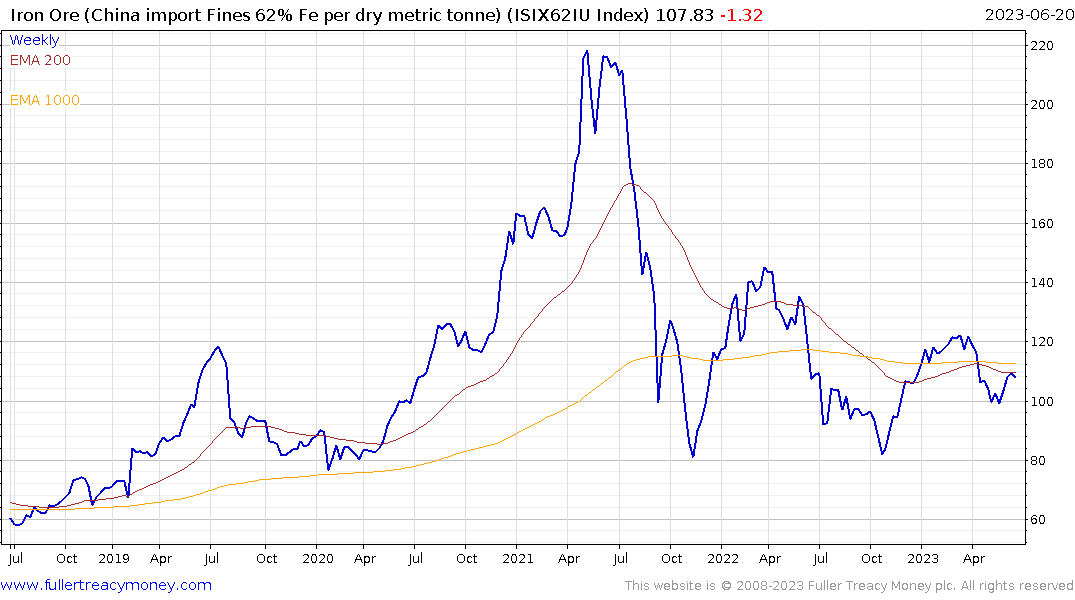Open the www.fullertreacymoney.com link
1075x600 pixels.
click(106, 585)
